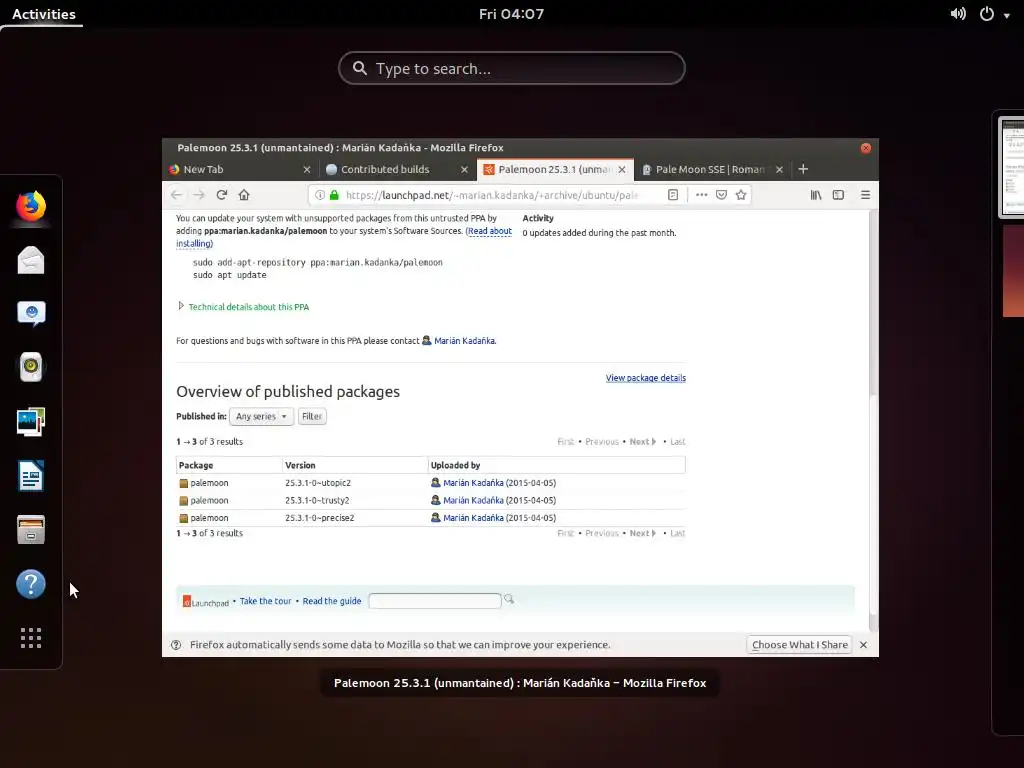Open the power menu icon
1024x768 pixels.
pyautogui.click(x=987, y=14)
